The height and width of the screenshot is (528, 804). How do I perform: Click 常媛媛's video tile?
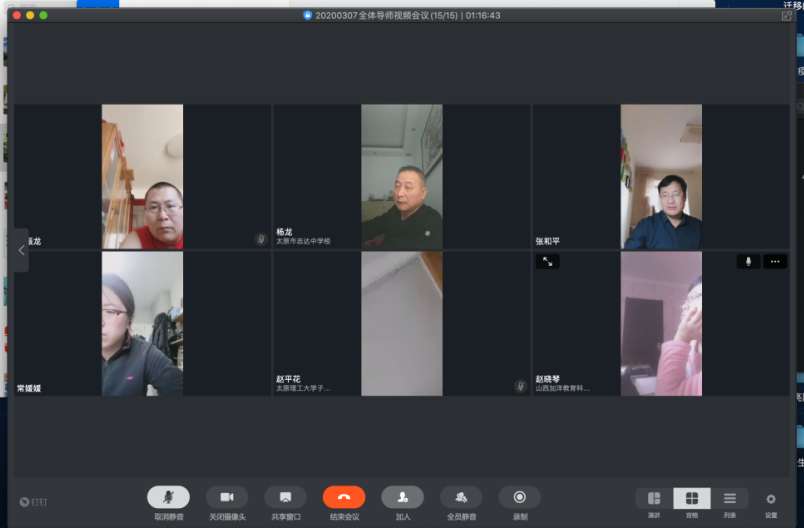[x=142, y=323]
